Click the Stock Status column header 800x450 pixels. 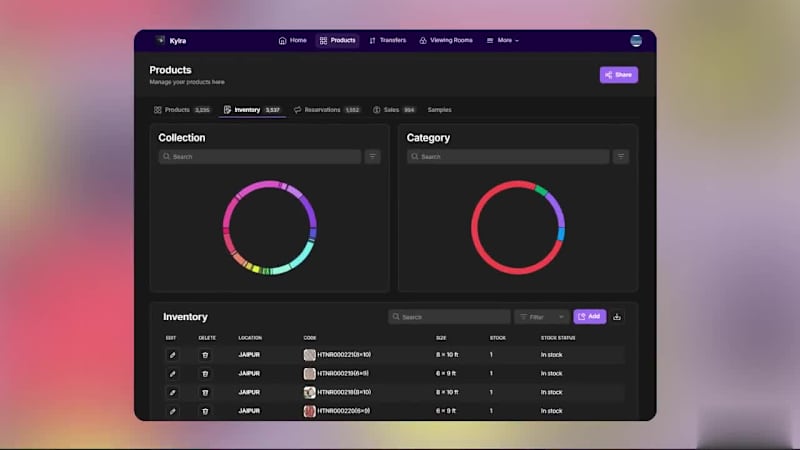click(x=558, y=338)
